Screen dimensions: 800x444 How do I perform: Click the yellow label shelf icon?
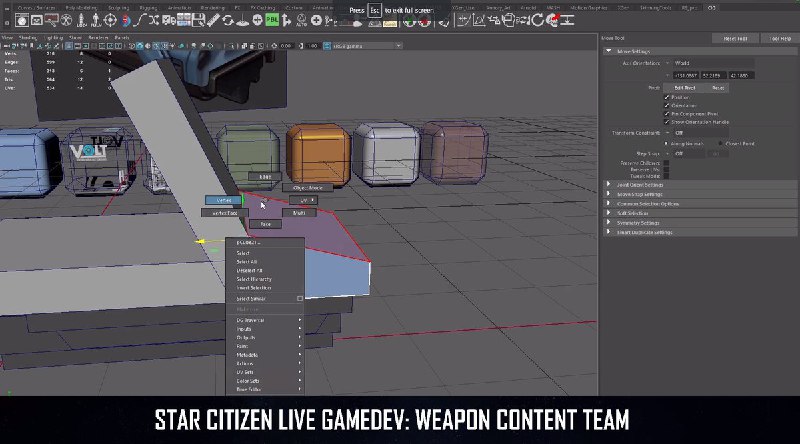pos(390,23)
